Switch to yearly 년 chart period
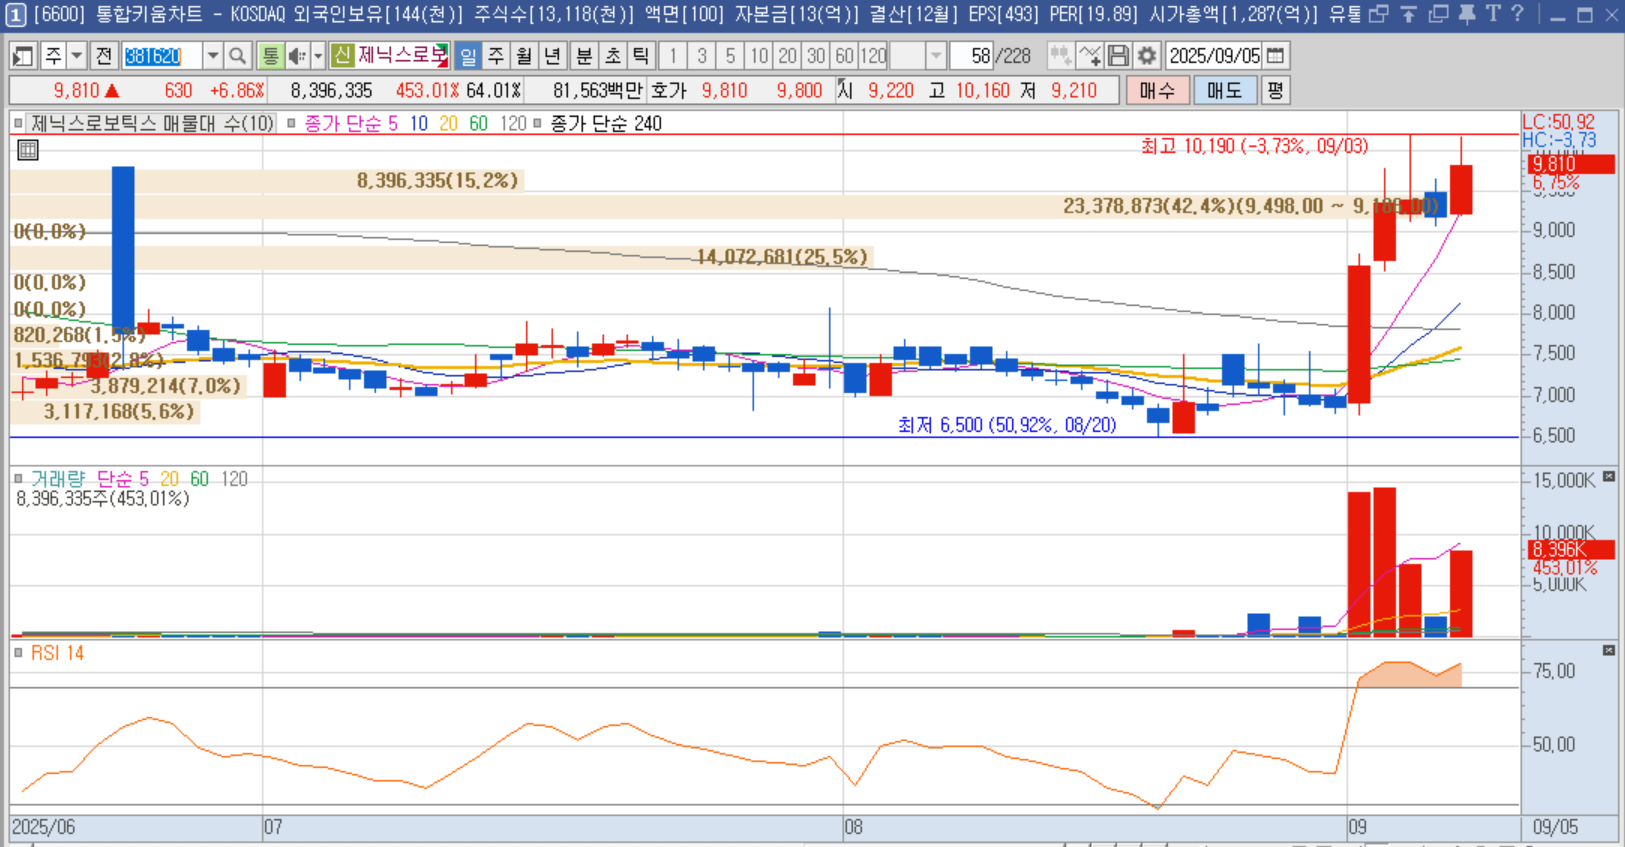 click(553, 56)
